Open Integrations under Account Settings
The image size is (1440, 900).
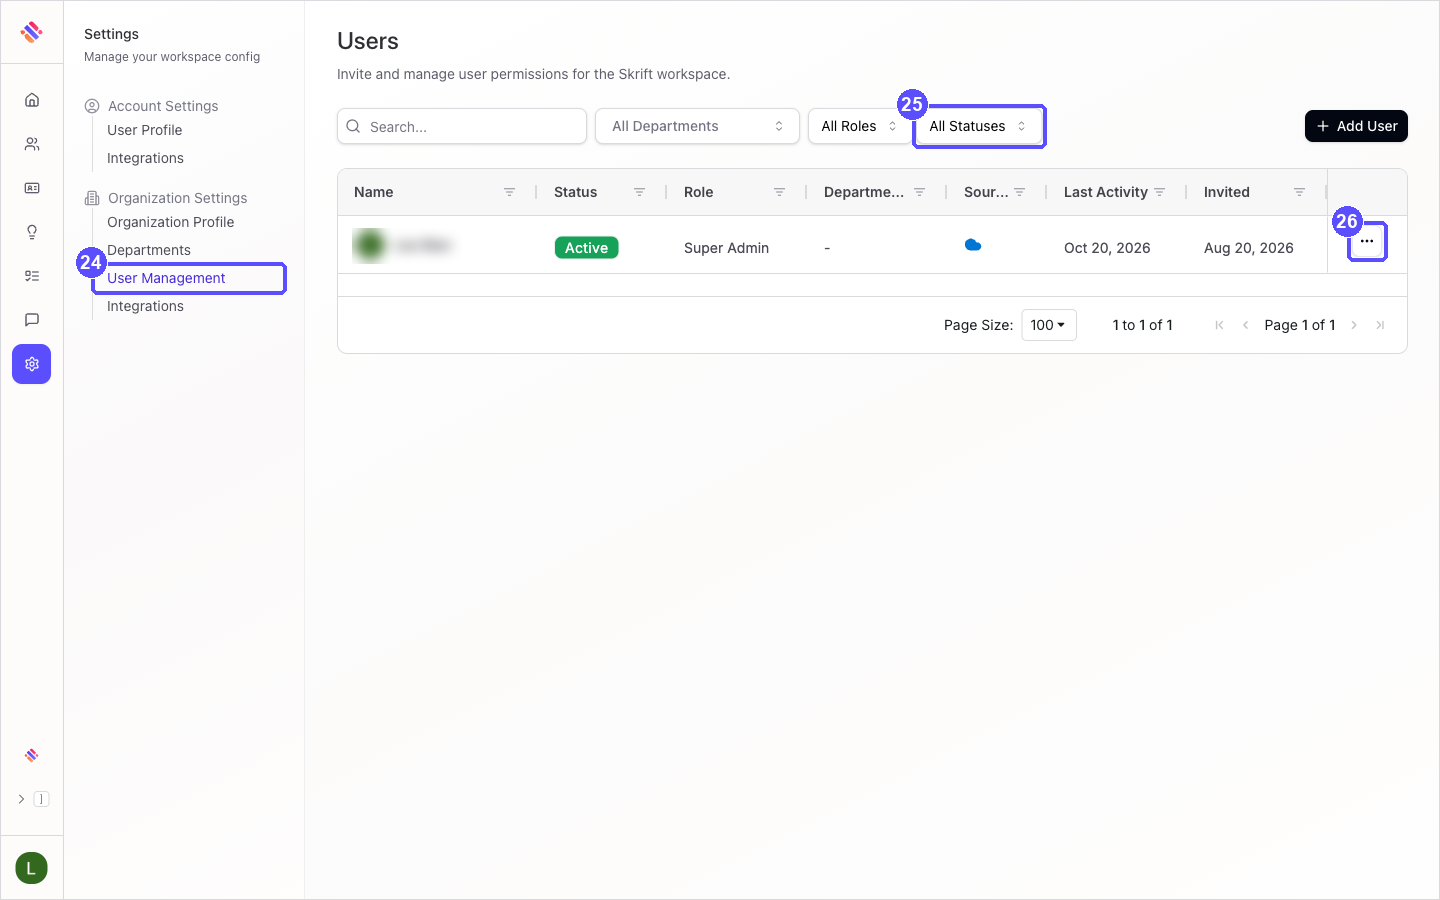145,158
